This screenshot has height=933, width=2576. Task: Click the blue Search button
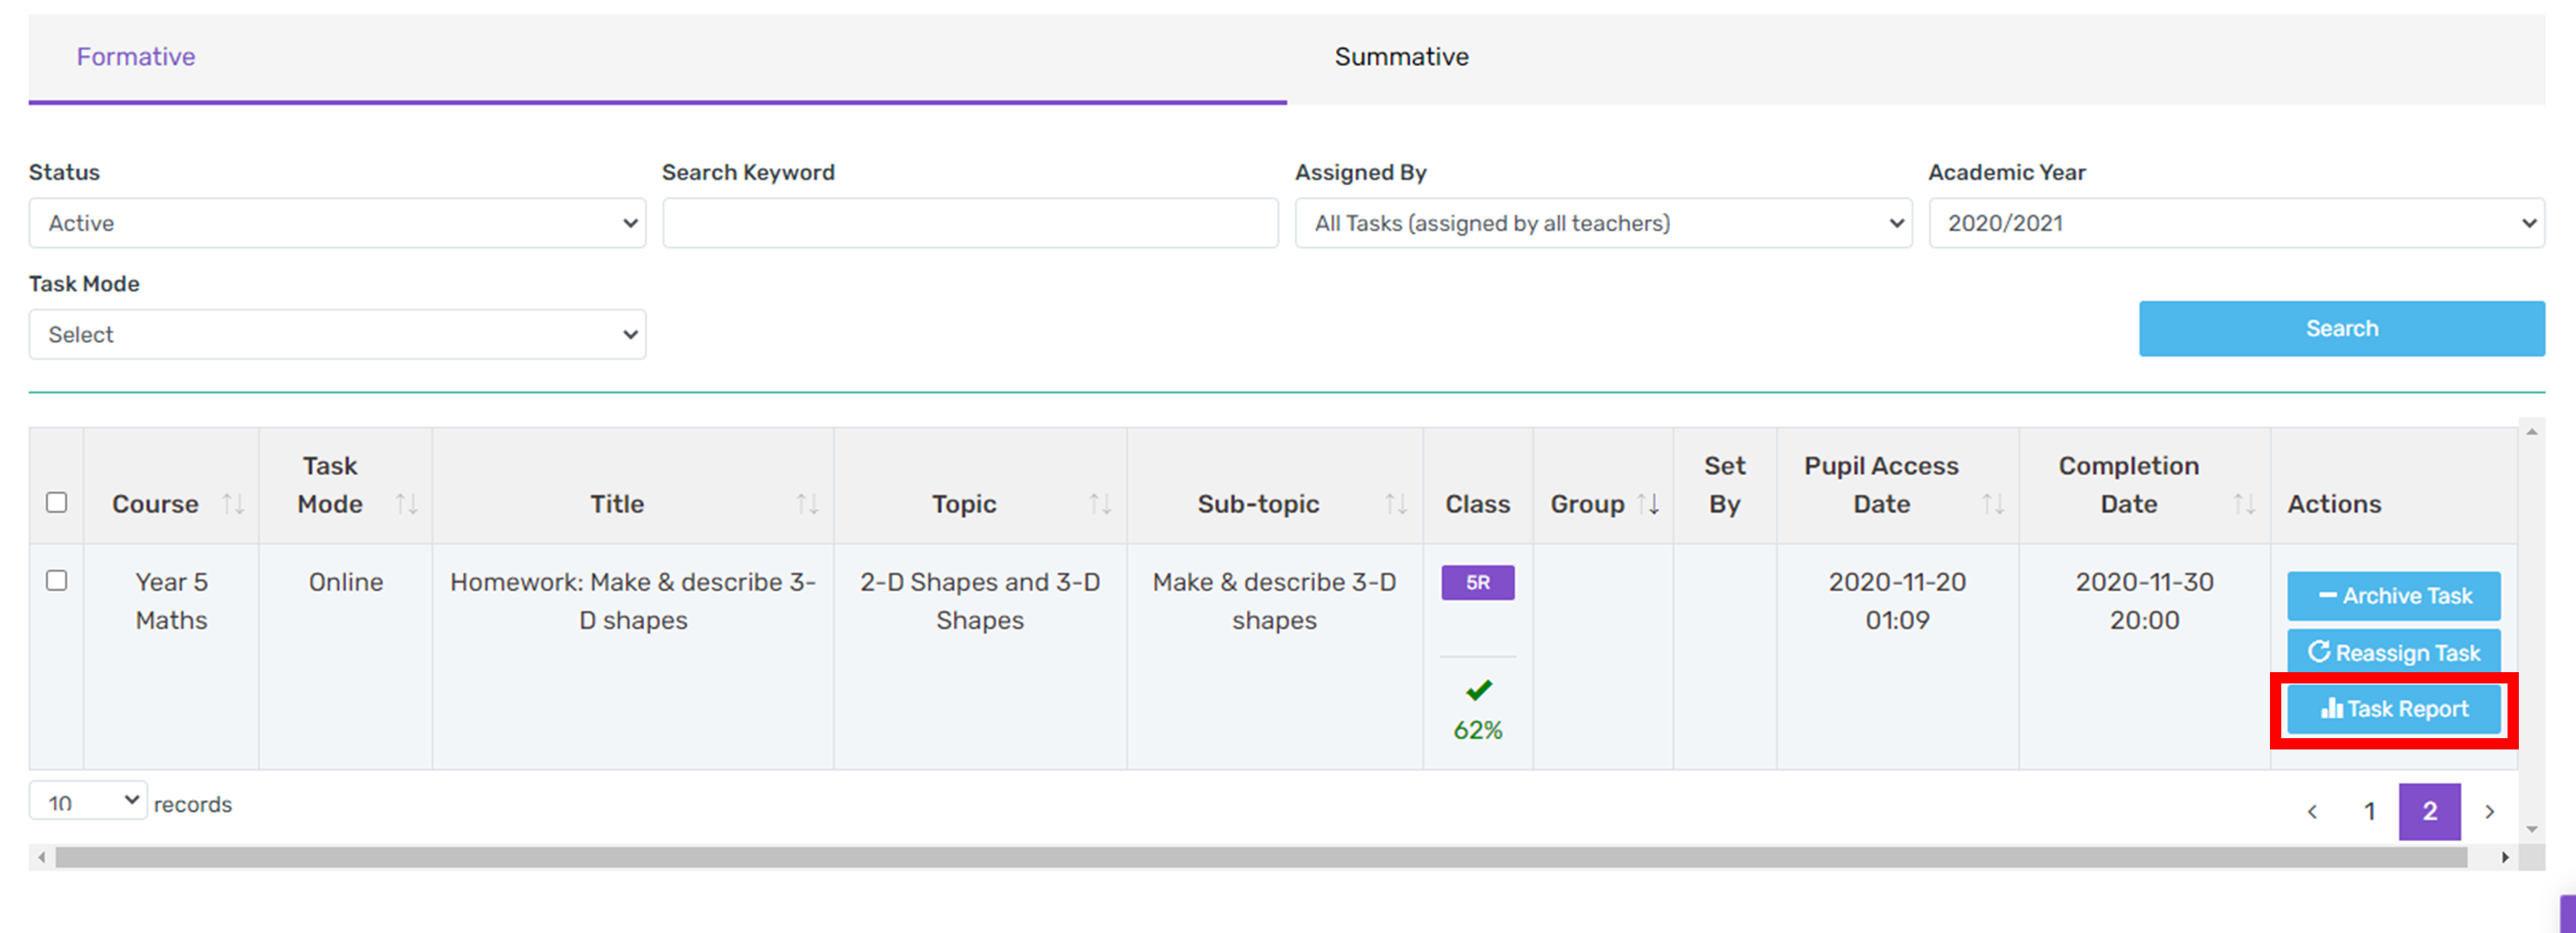[2341, 329]
